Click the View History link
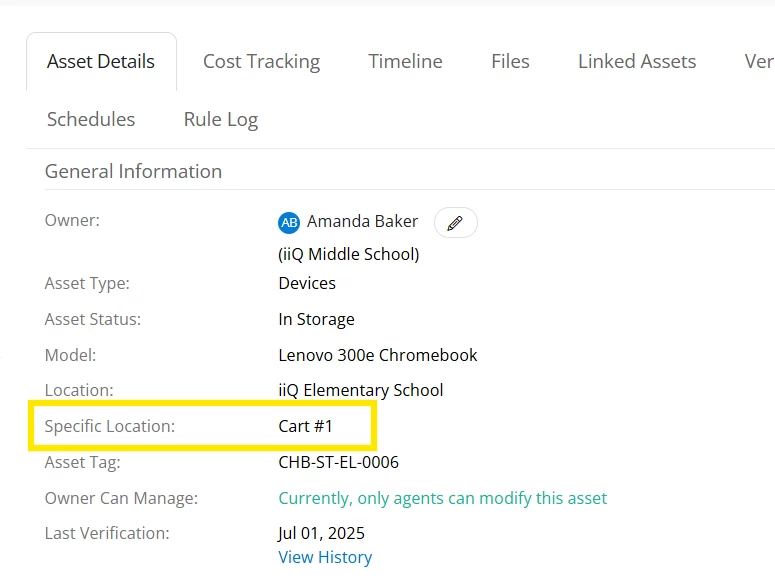Screen dimensions: 775x587 click(x=325, y=557)
